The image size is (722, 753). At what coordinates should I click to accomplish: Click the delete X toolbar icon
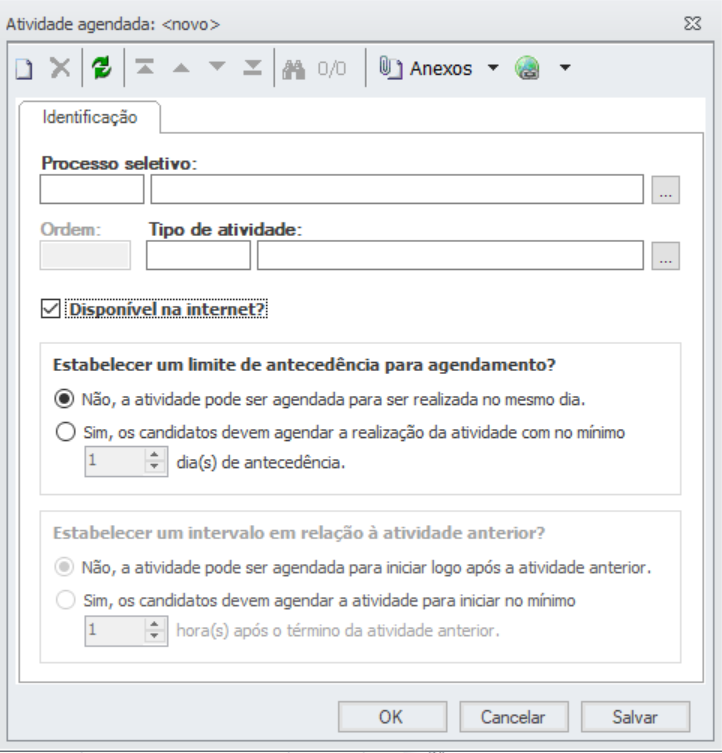pos(61,68)
